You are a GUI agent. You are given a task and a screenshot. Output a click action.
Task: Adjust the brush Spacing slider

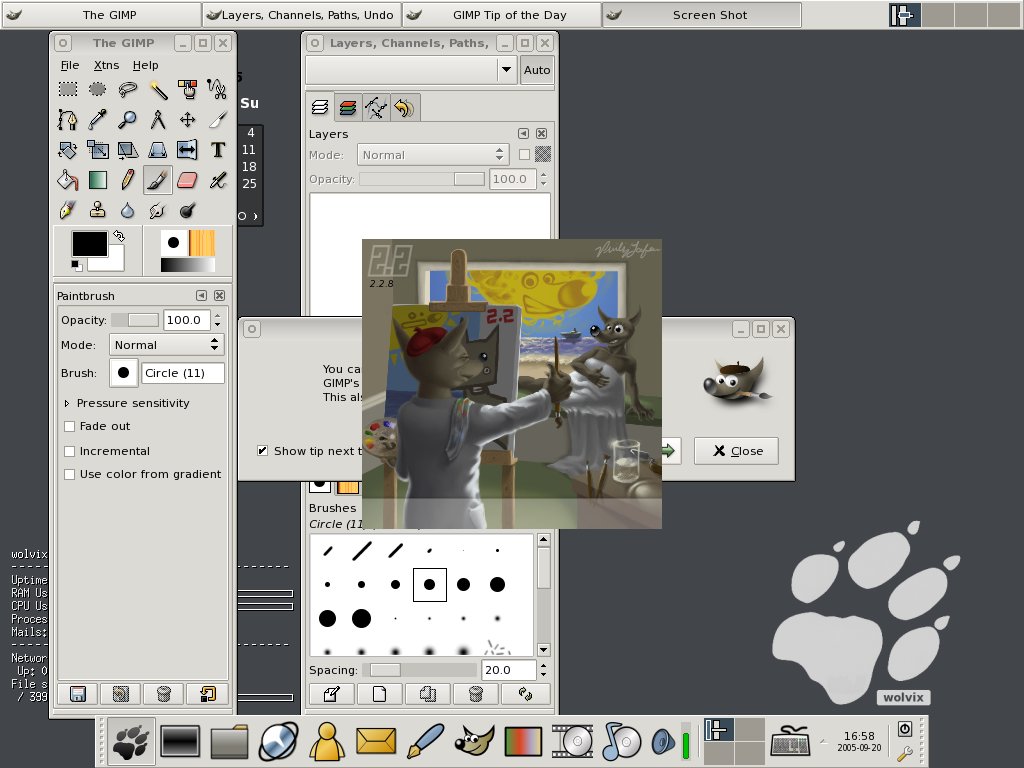coord(420,670)
